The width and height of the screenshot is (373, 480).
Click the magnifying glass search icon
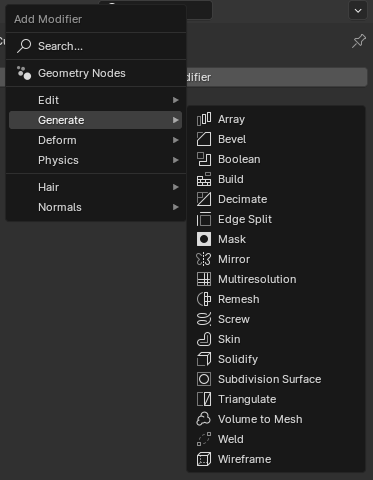coord(24,46)
